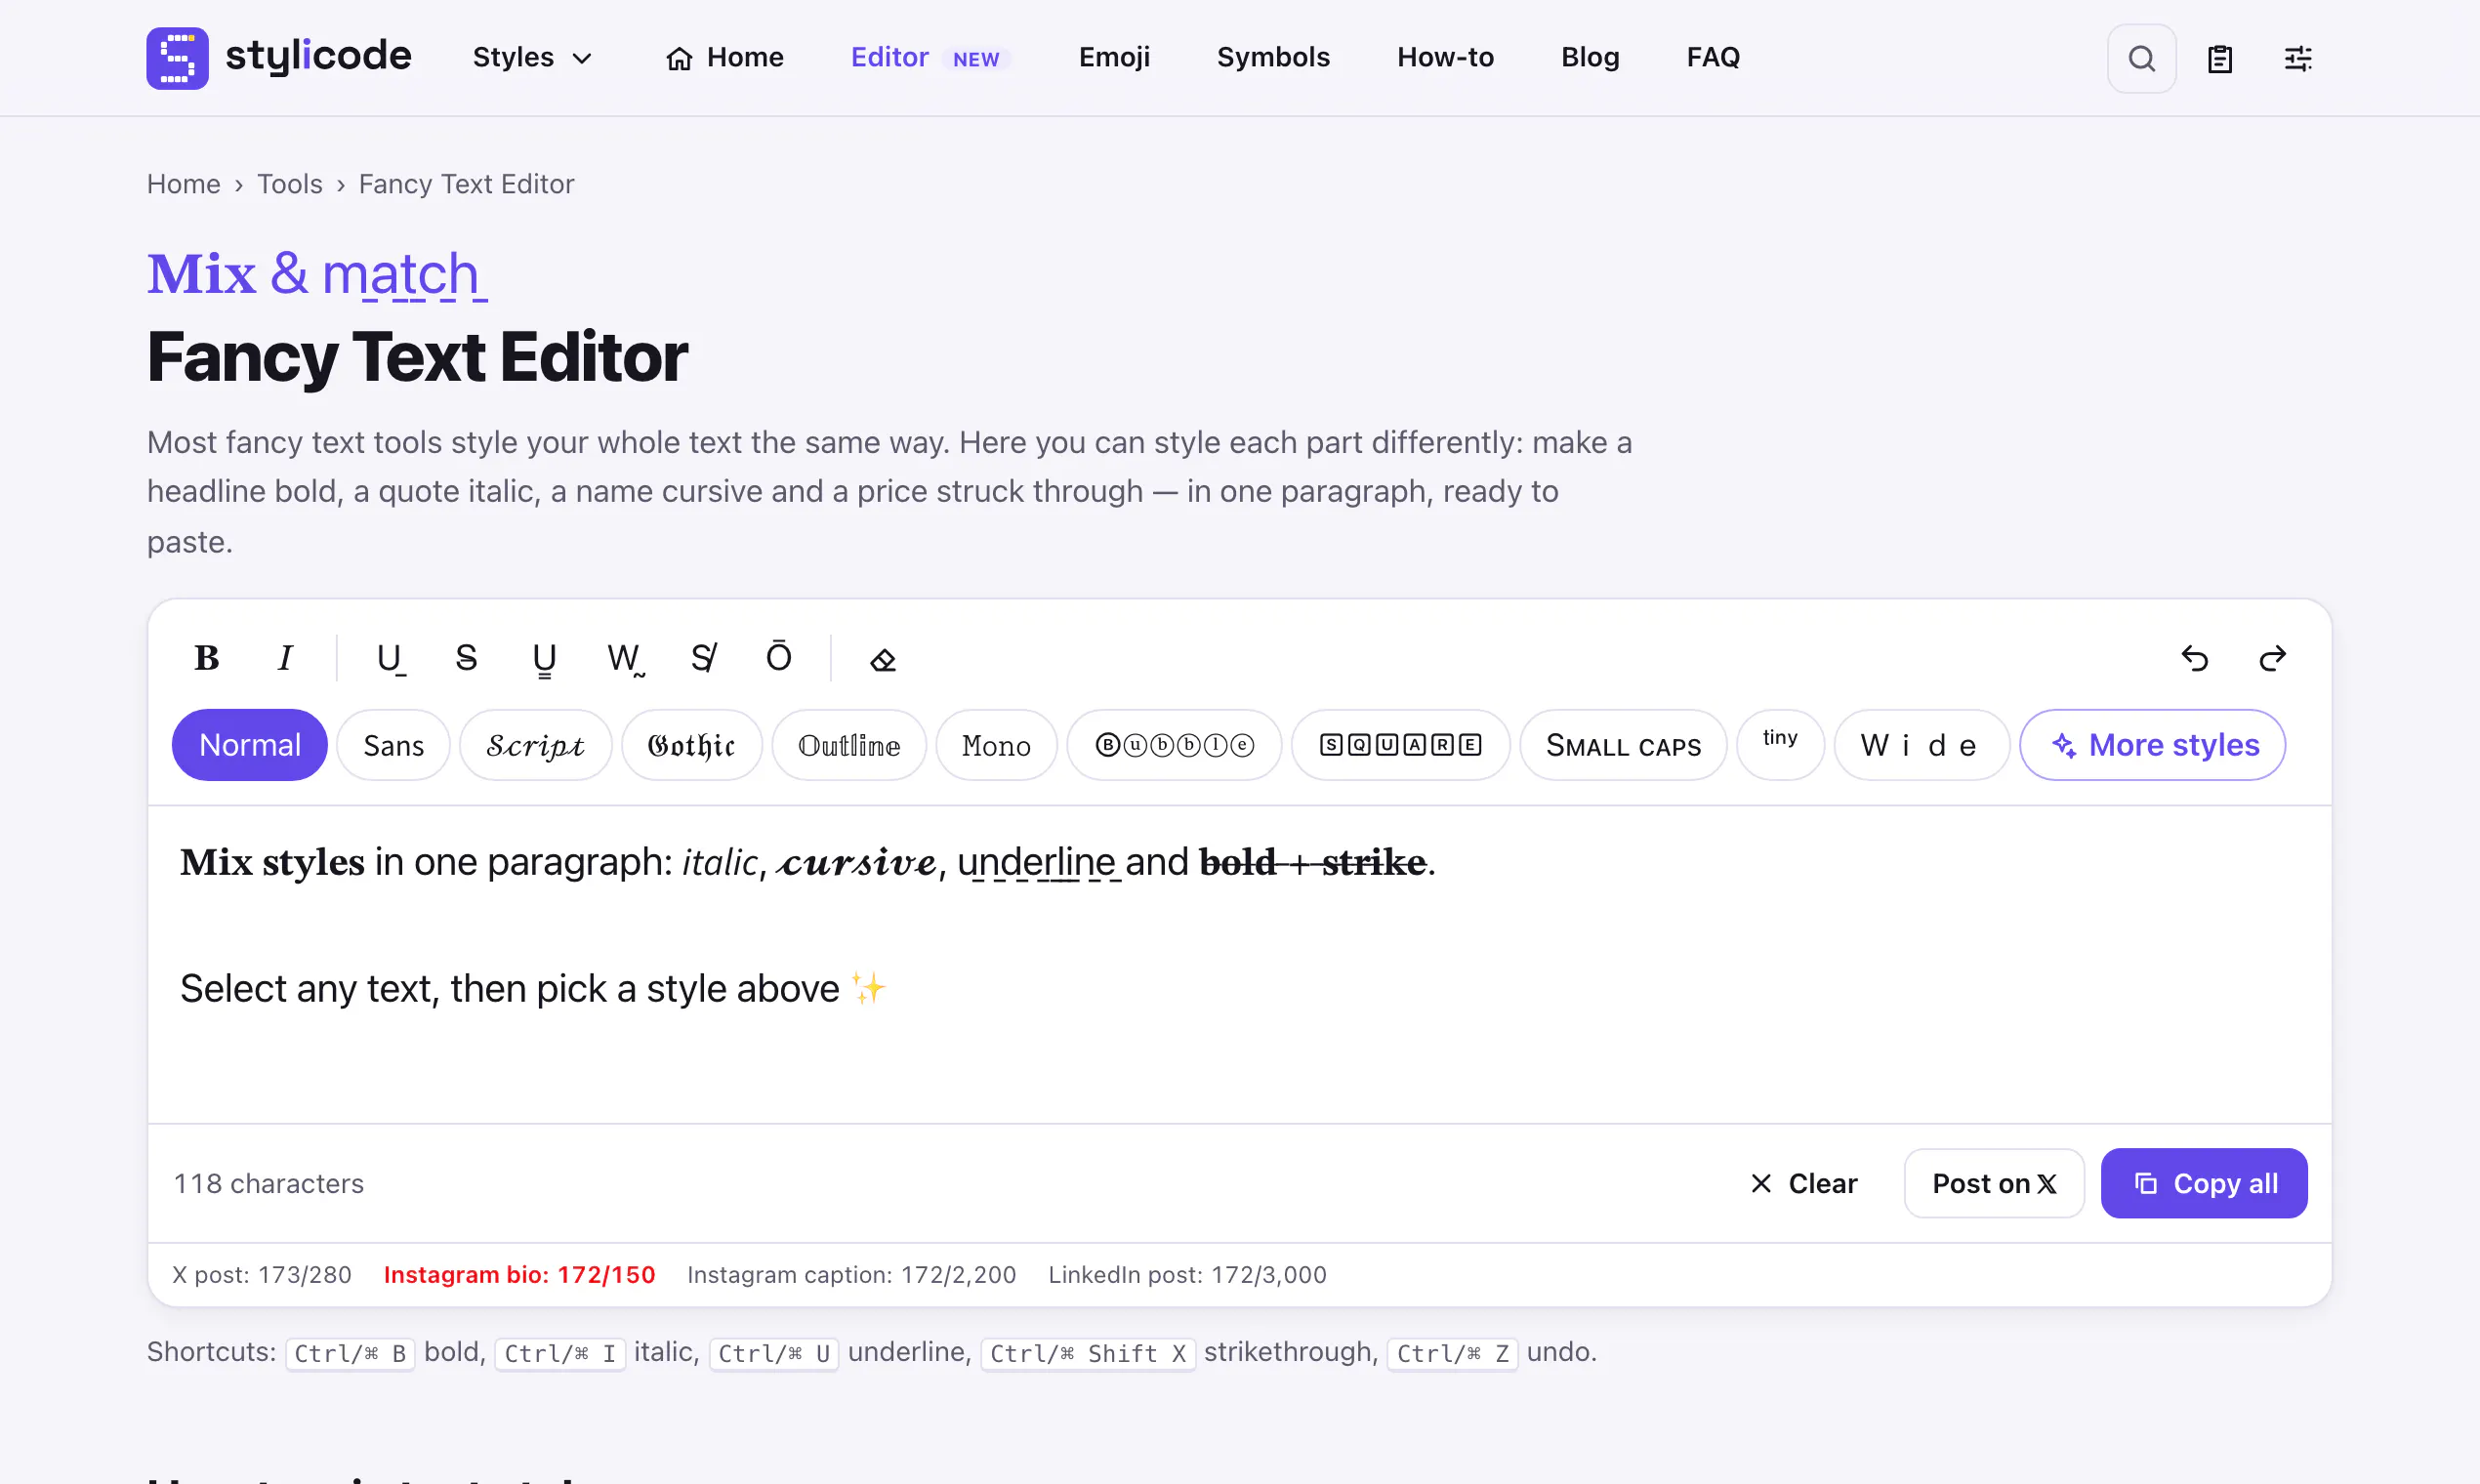The width and height of the screenshot is (2480, 1484).
Task: Select the Normal style chip
Action: tap(250, 745)
